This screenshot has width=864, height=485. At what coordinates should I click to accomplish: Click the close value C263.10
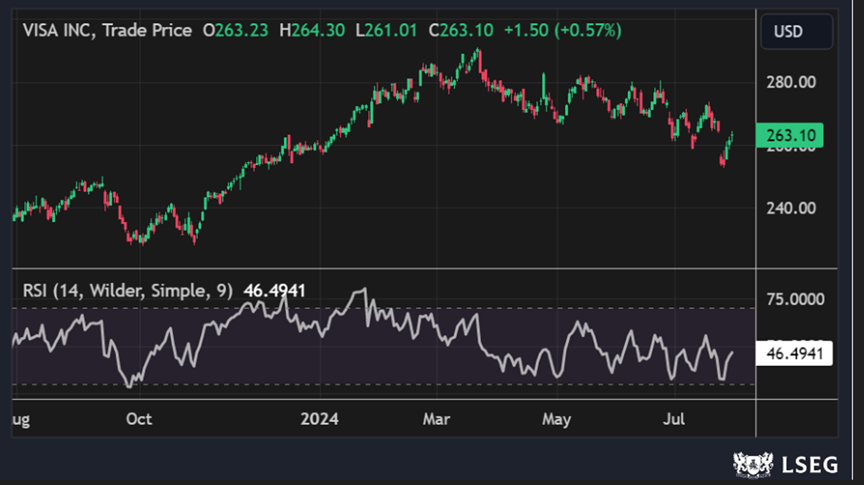click(x=460, y=31)
